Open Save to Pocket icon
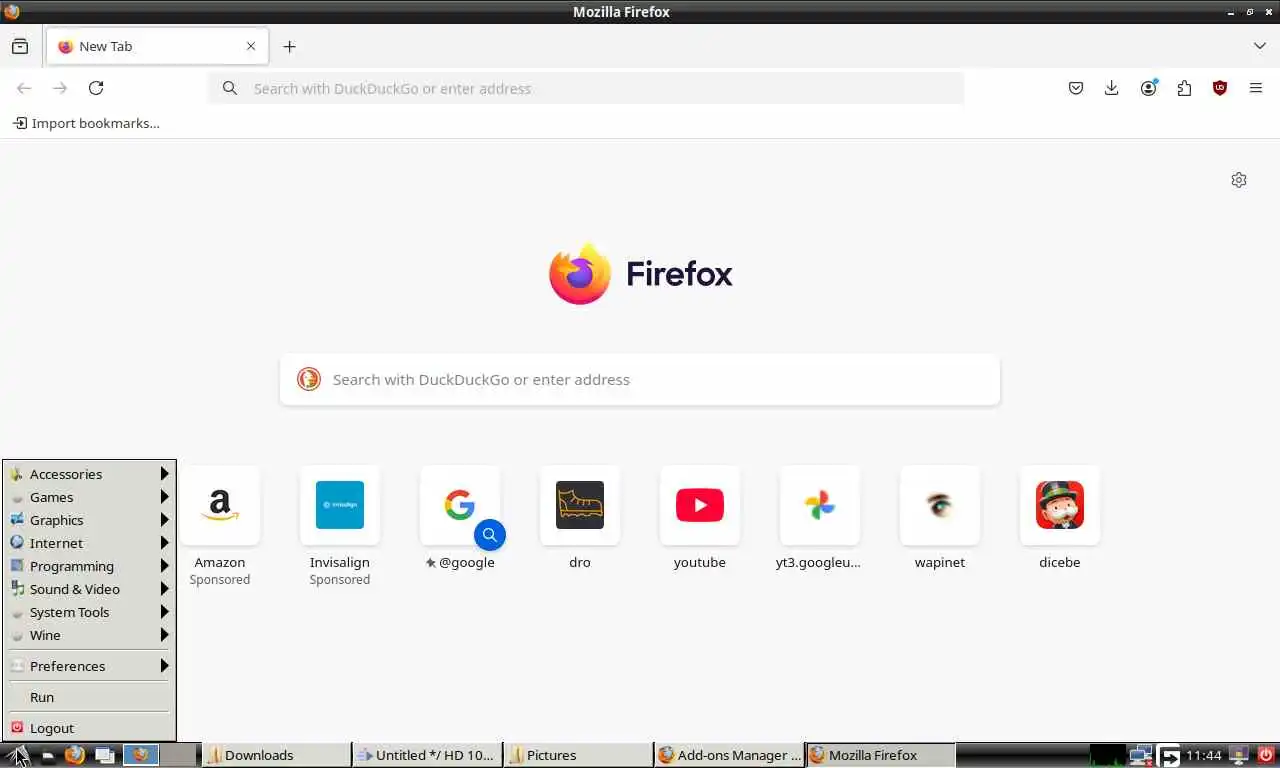 [x=1076, y=88]
